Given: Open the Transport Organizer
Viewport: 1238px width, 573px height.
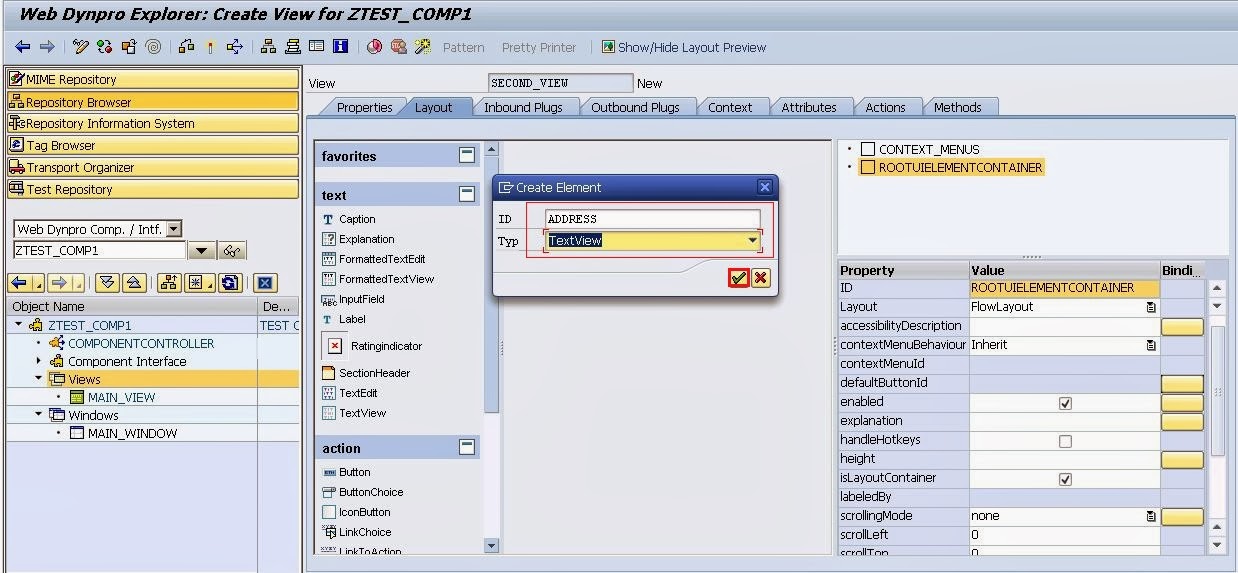Looking at the screenshot, I should (153, 167).
